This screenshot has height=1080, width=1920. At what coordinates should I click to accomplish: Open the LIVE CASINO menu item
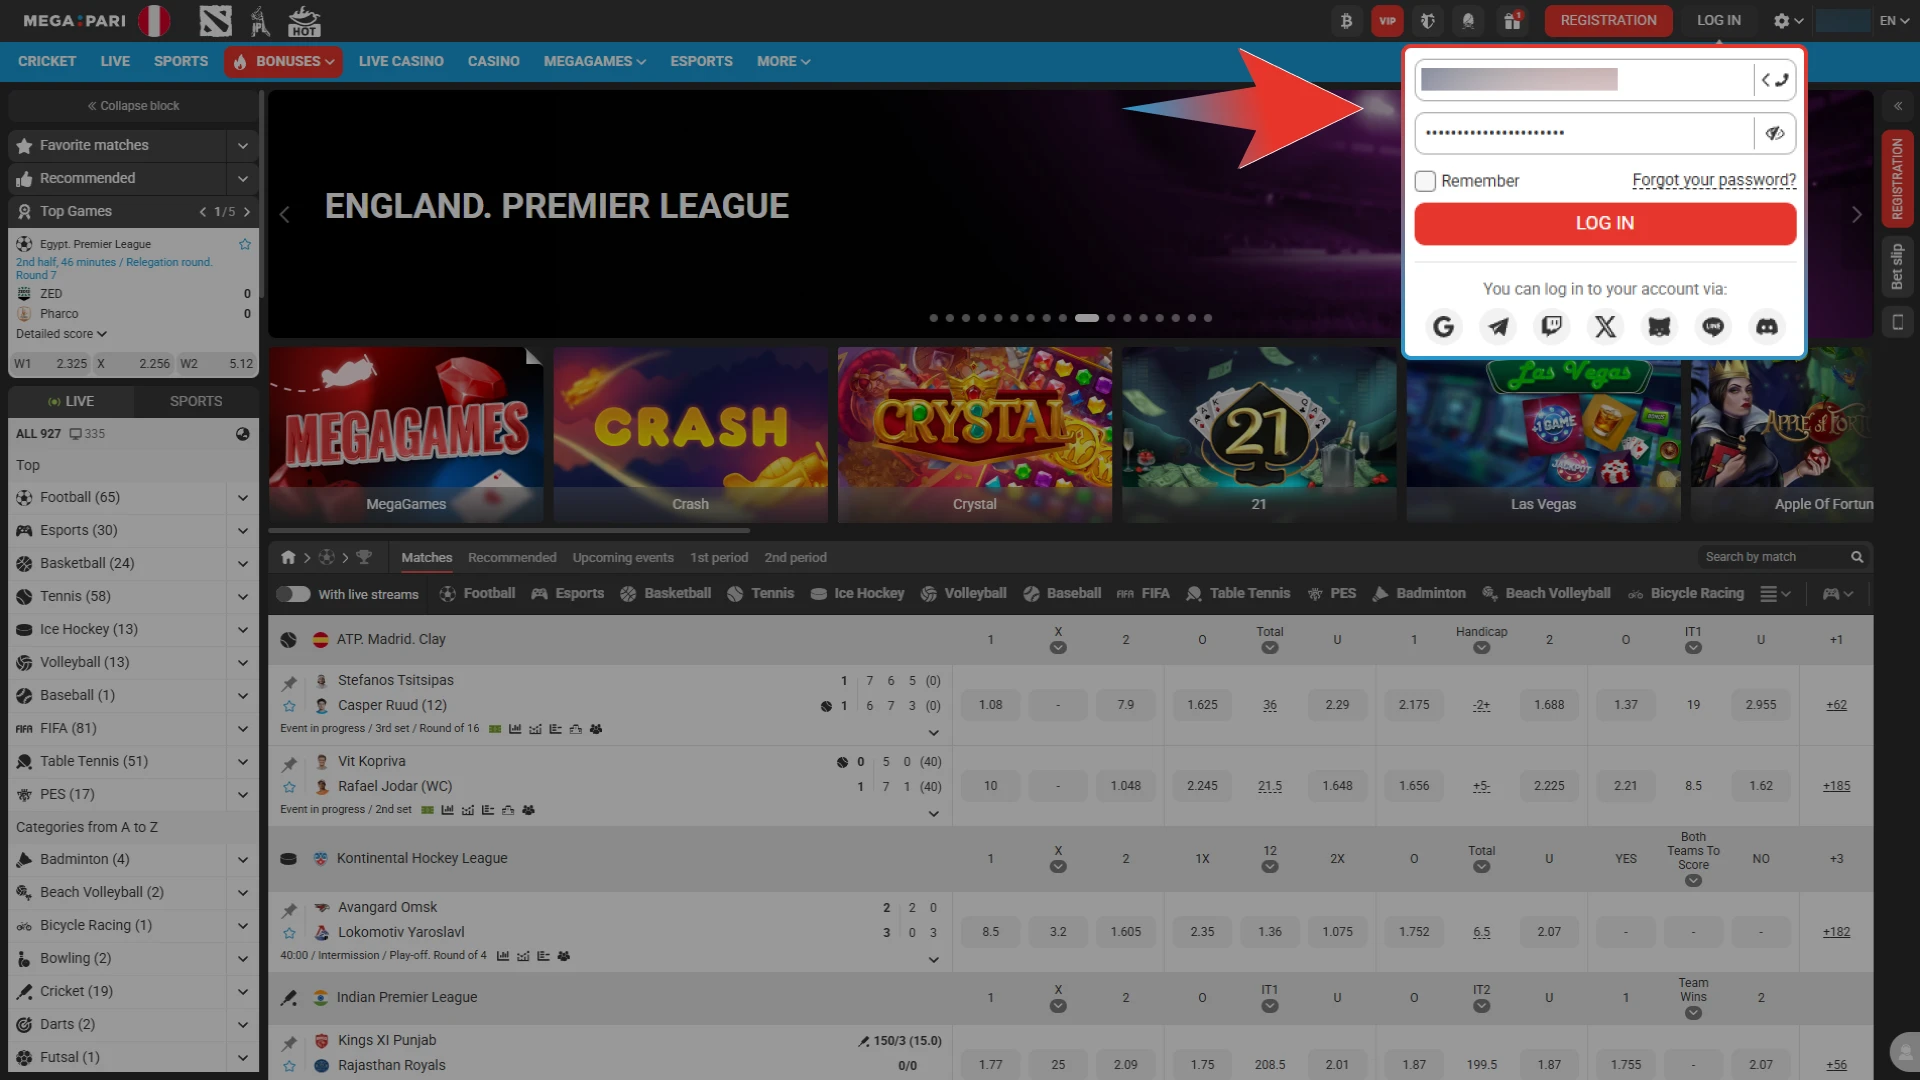[401, 61]
